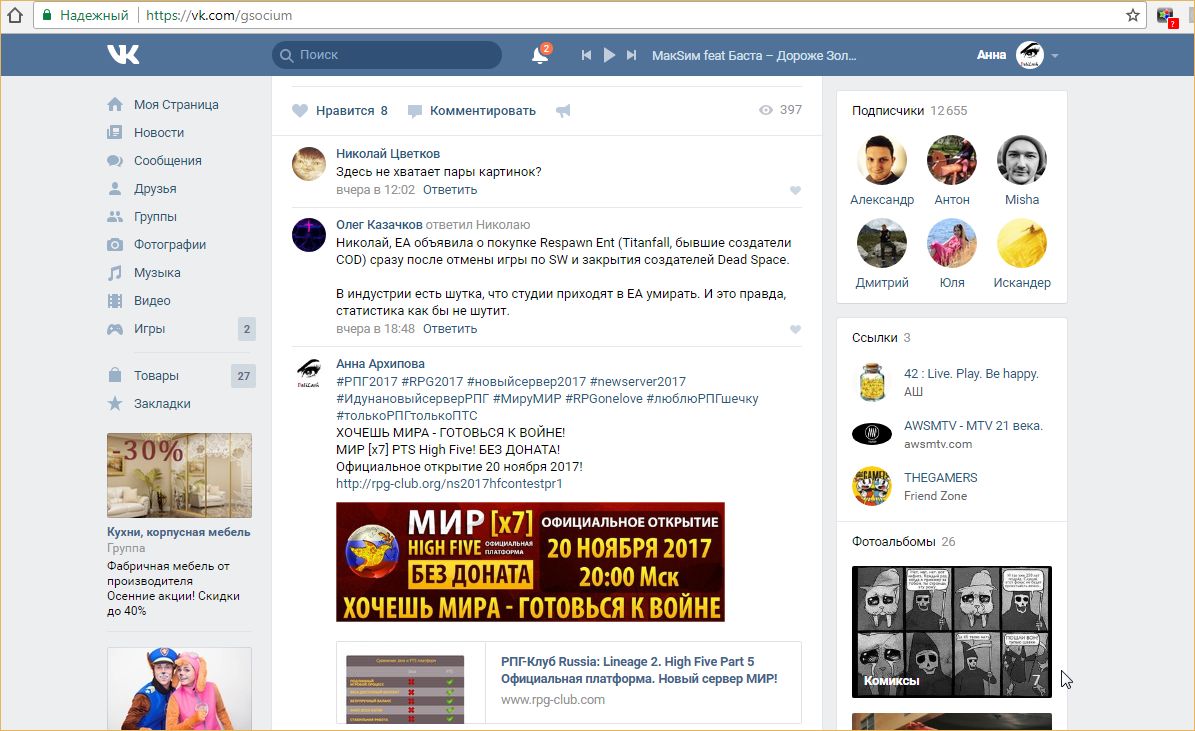This screenshot has height=731, width=1195.
Task: Expand the Анна profile dropdown menu
Action: [1055, 56]
